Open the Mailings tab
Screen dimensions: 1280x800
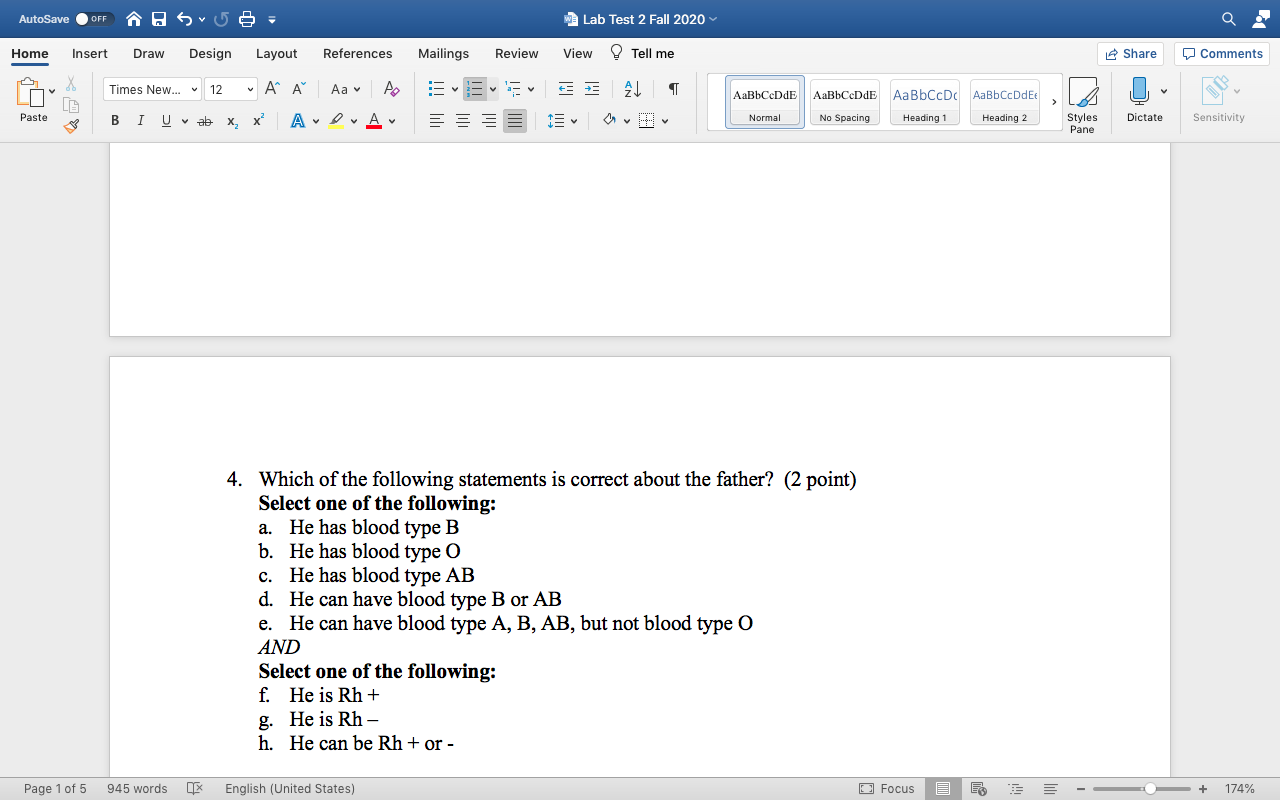(443, 53)
